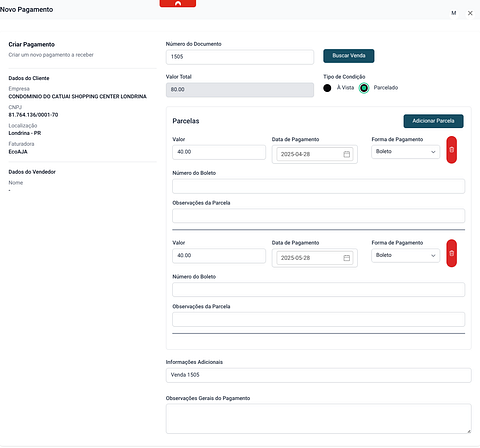Focus second Observações da Parcela field
This screenshot has height=448, width=480.
318,319
